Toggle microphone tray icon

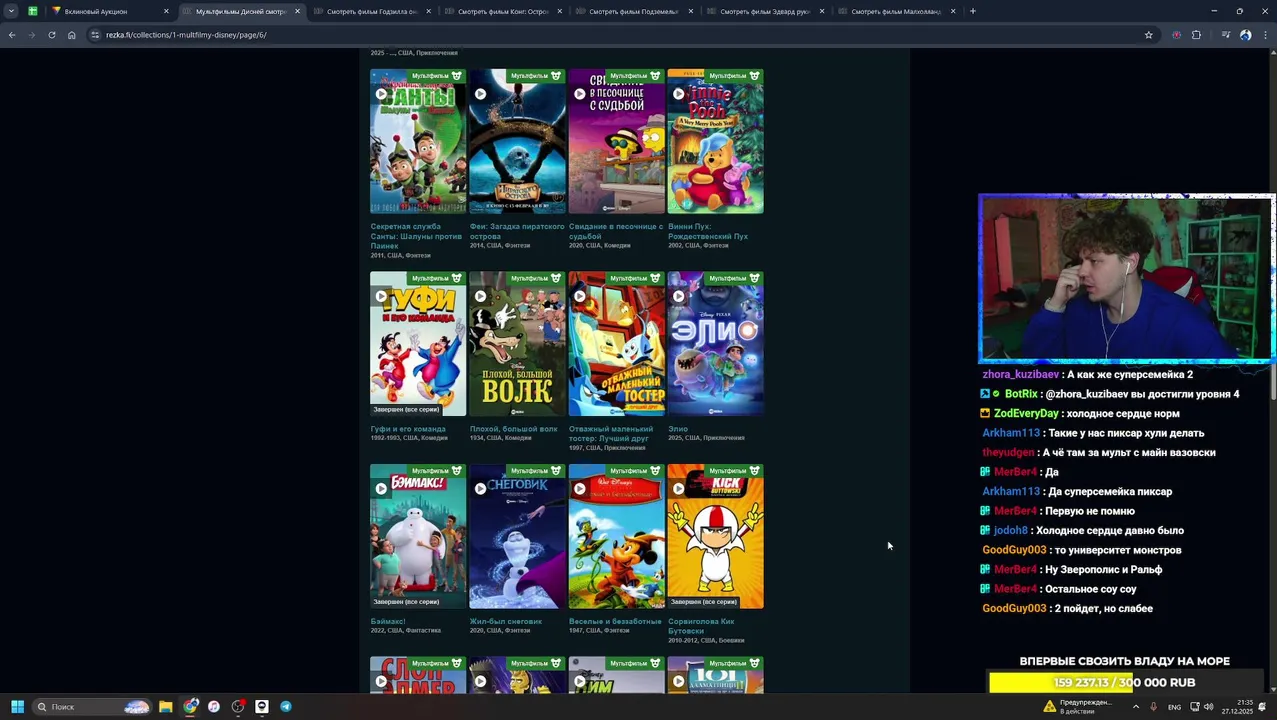(x=1153, y=706)
